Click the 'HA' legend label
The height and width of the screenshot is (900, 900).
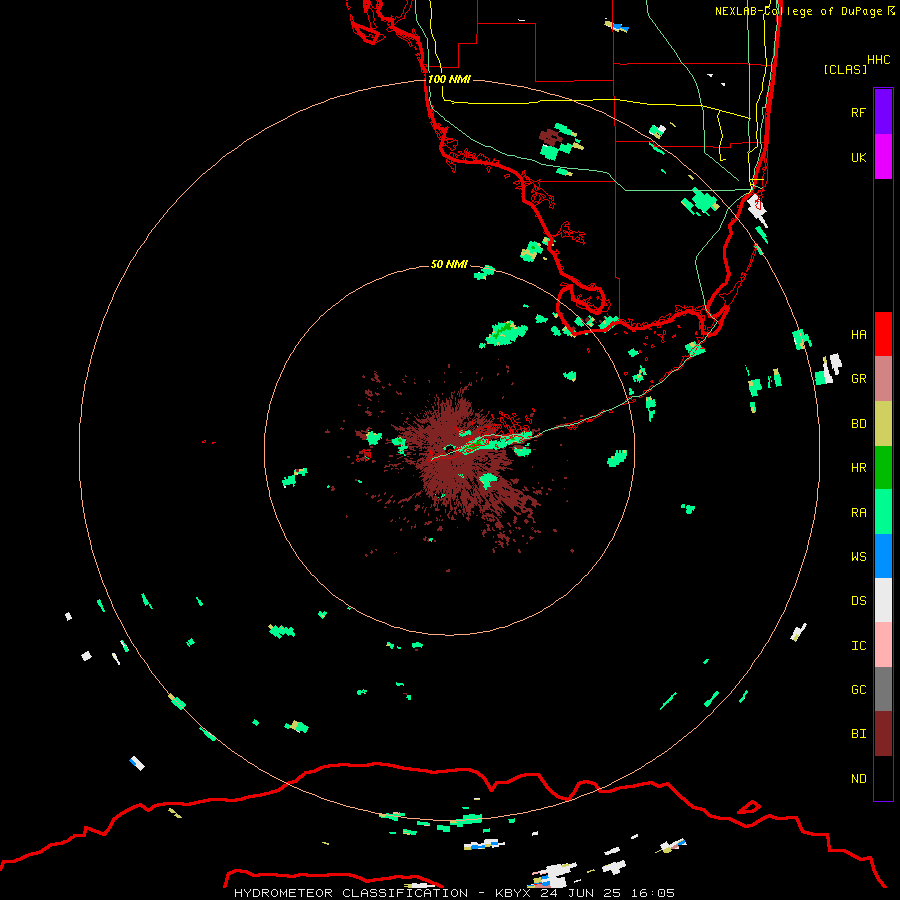(858, 334)
